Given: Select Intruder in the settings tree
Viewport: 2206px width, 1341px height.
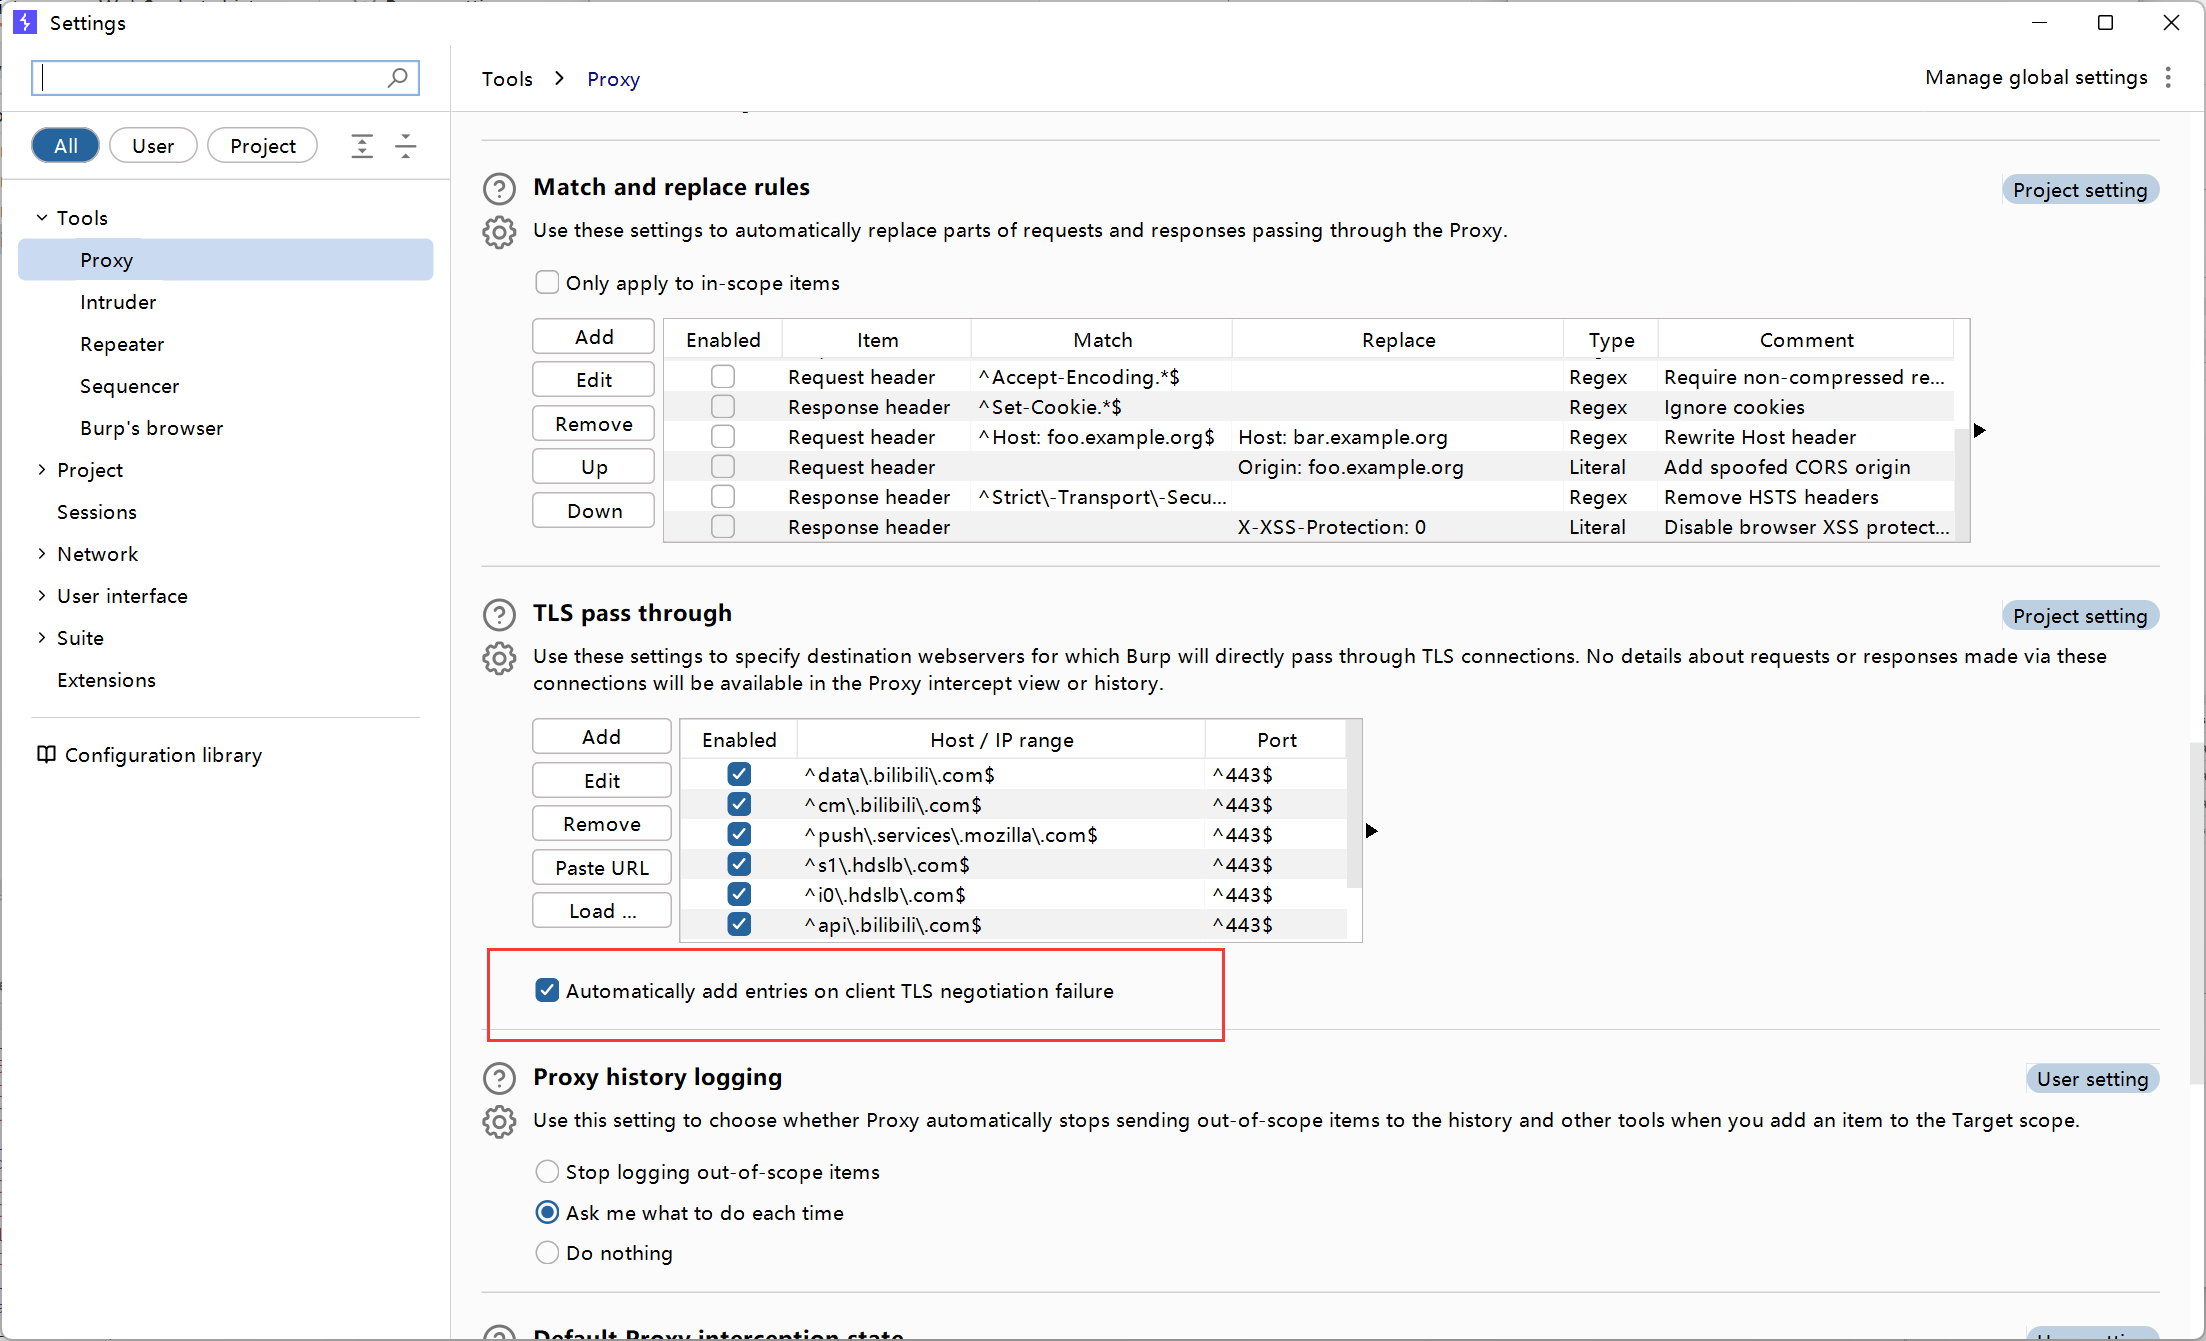Looking at the screenshot, I should click(x=118, y=302).
